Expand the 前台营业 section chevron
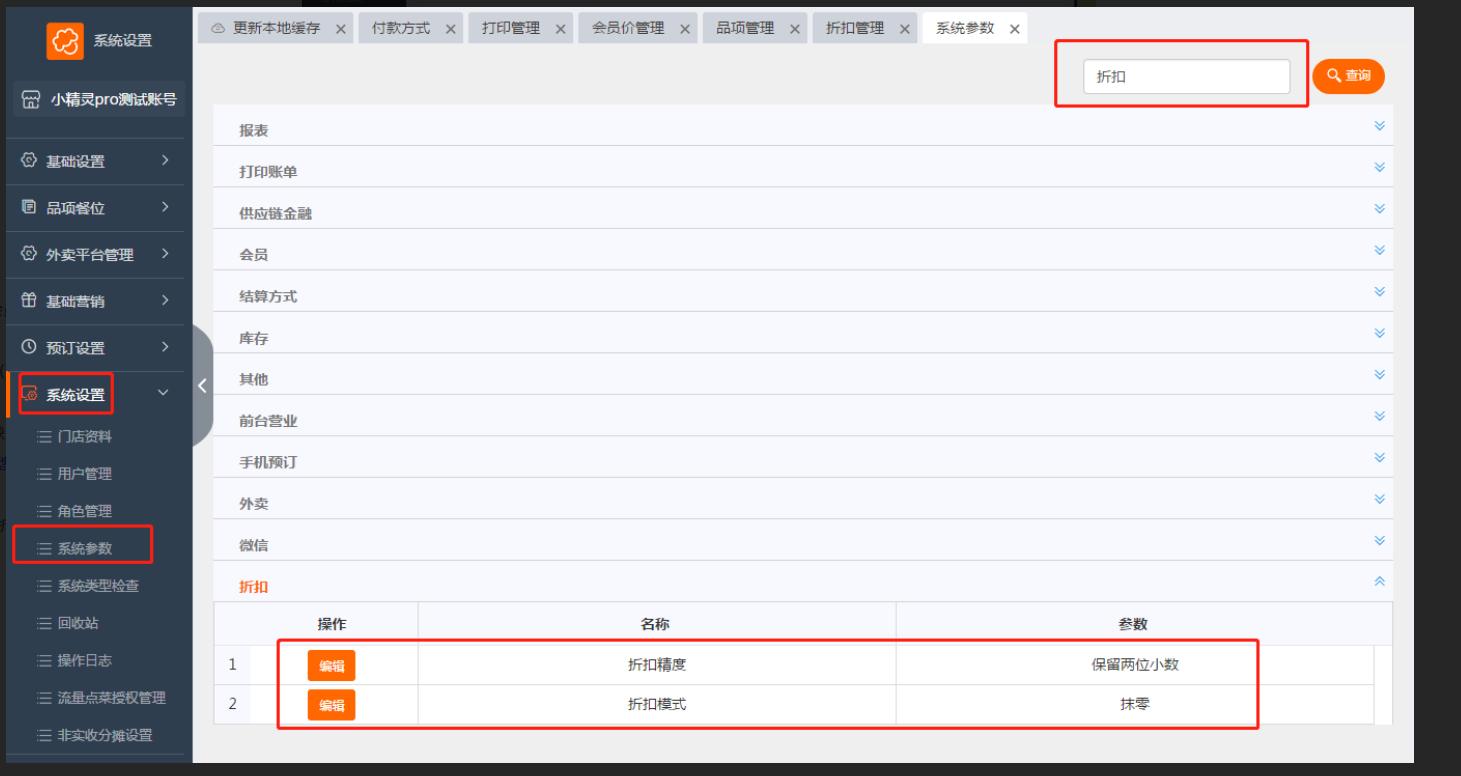This screenshot has width=1461, height=776. tap(1380, 416)
